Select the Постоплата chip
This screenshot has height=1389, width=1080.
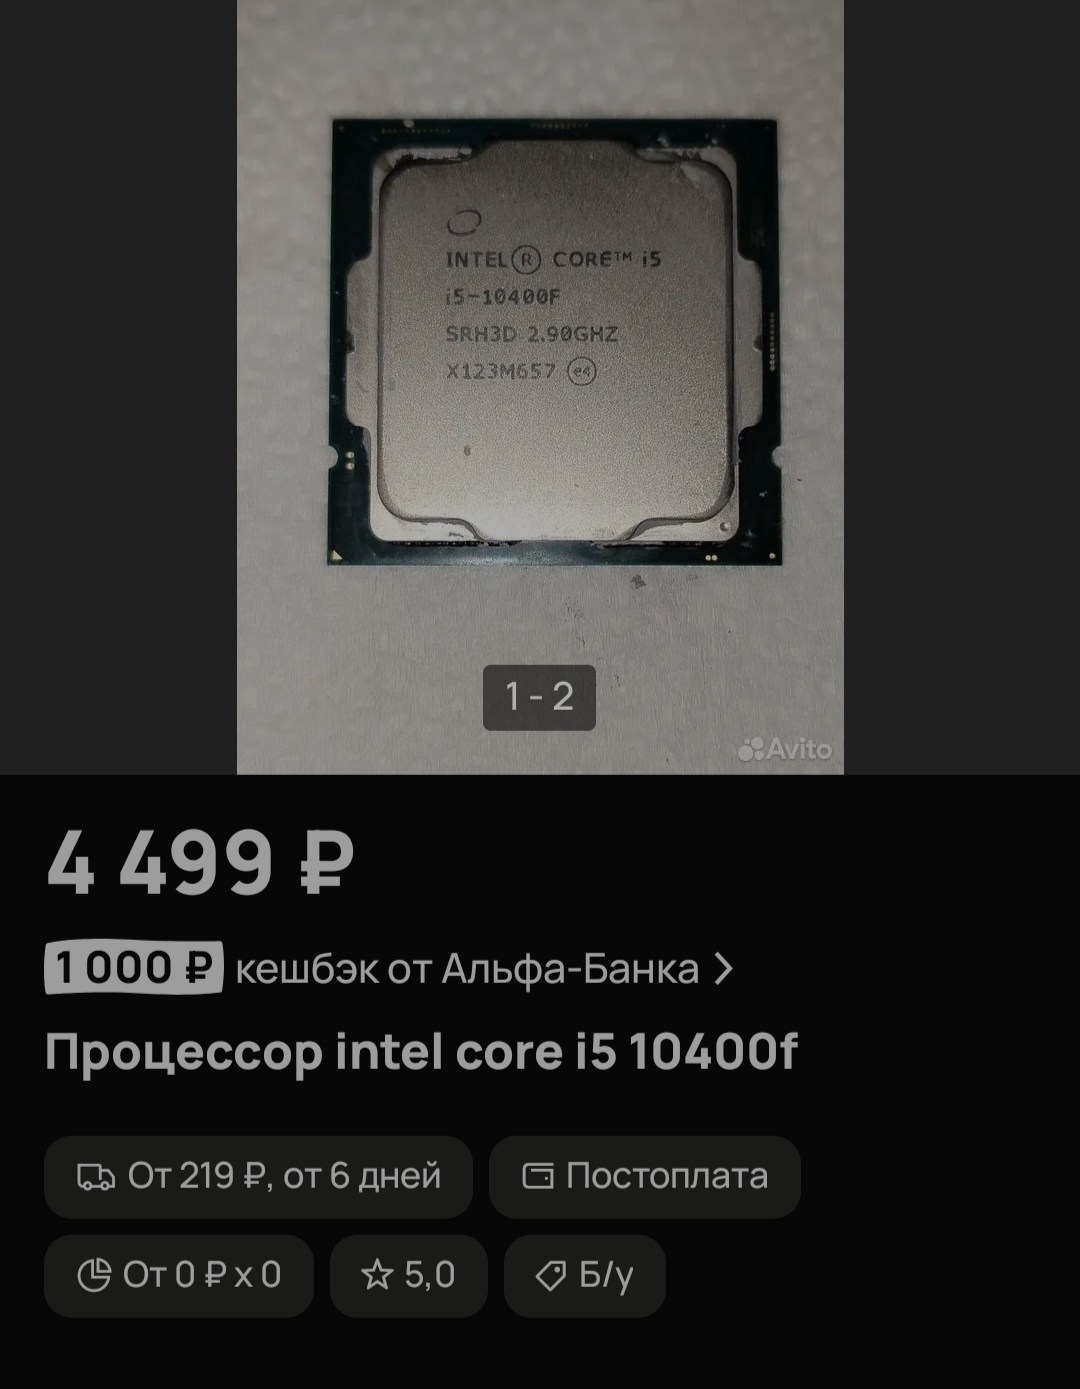click(x=645, y=1176)
